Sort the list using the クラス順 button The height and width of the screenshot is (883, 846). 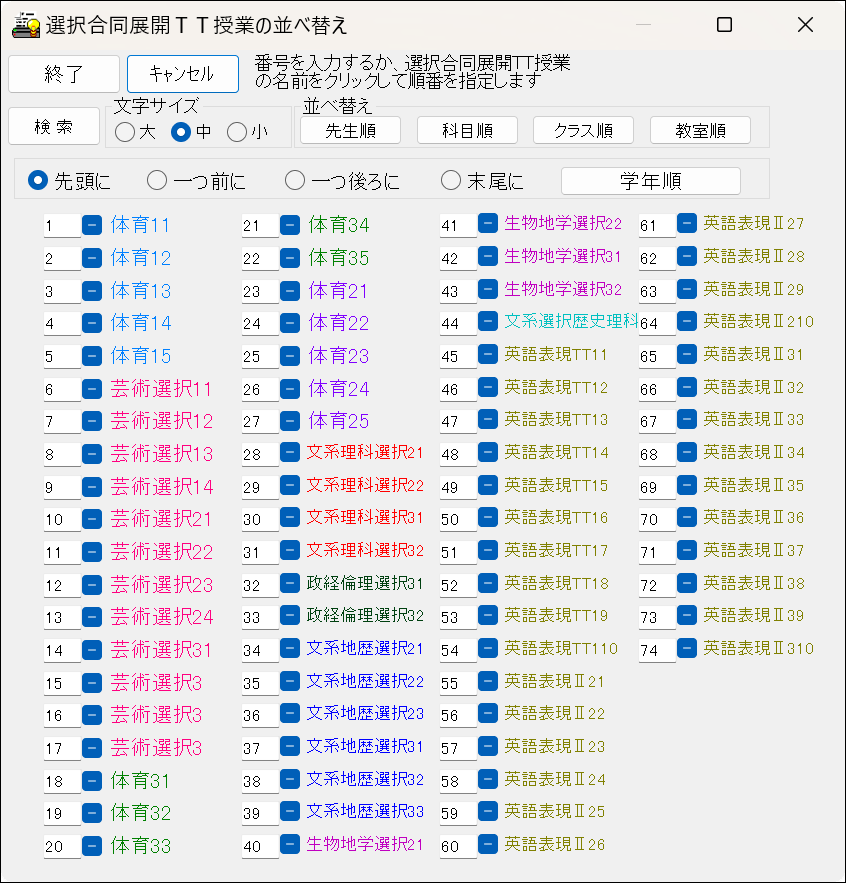pos(583,130)
